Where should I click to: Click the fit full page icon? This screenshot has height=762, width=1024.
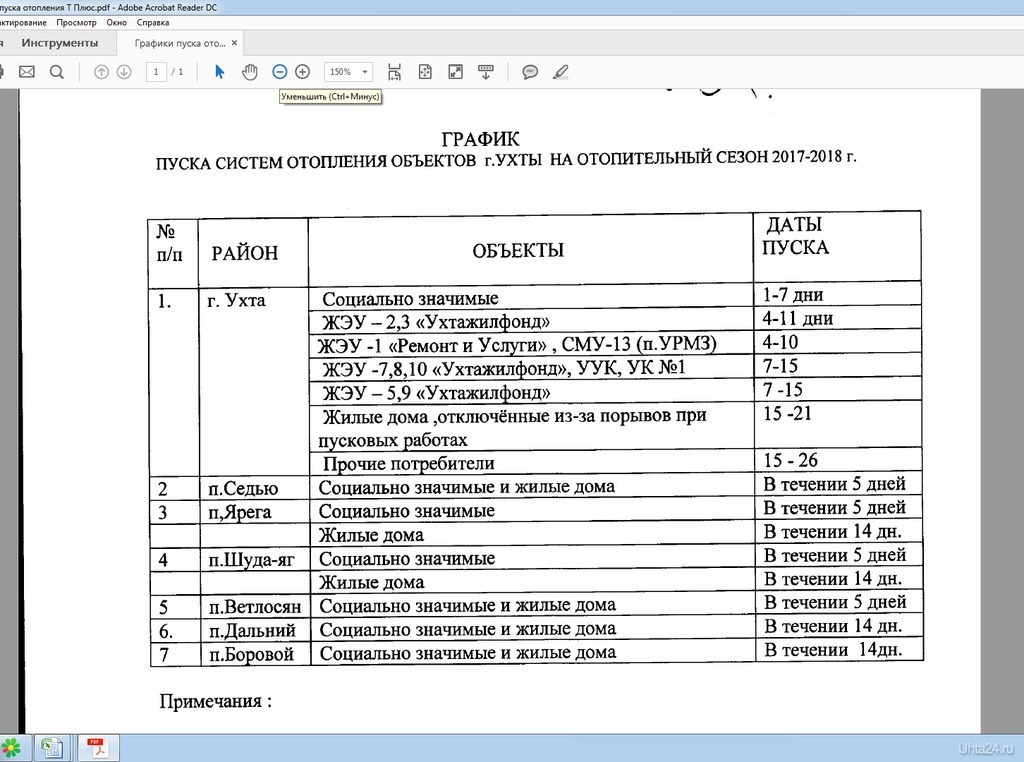425,72
